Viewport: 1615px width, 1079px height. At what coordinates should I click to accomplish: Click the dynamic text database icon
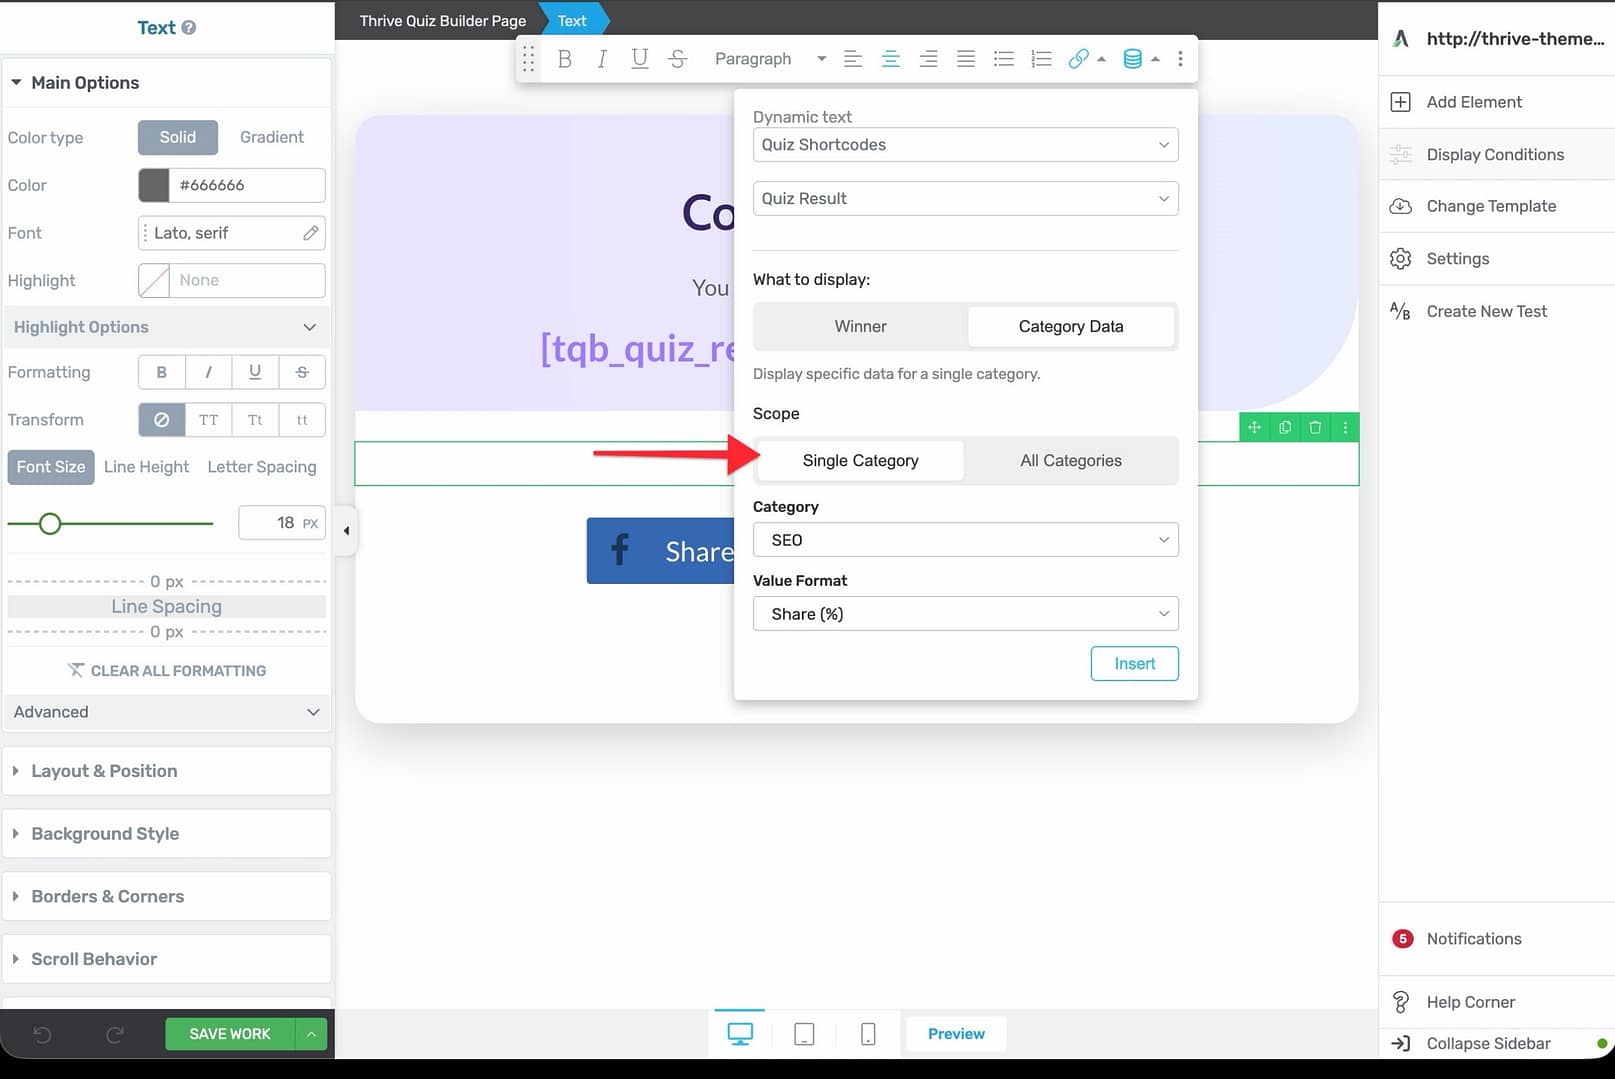(1132, 59)
